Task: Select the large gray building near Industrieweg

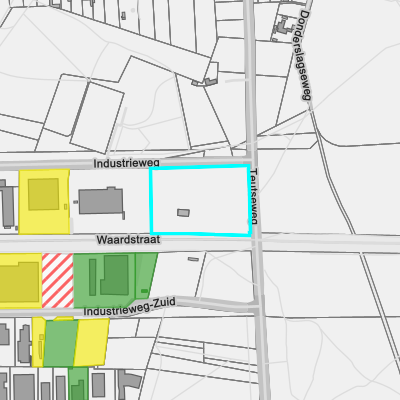Action: coord(101,201)
